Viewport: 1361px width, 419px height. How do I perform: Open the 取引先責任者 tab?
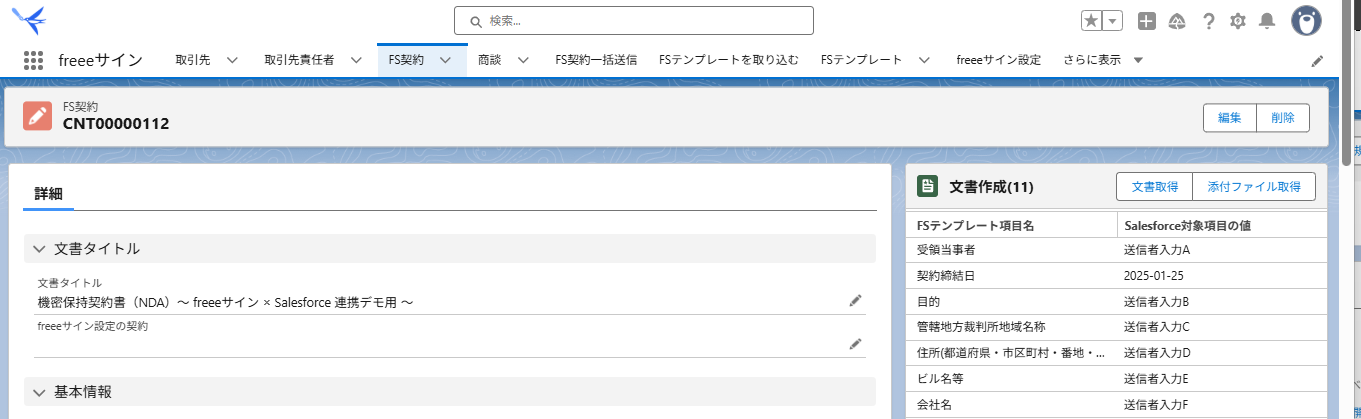point(299,60)
